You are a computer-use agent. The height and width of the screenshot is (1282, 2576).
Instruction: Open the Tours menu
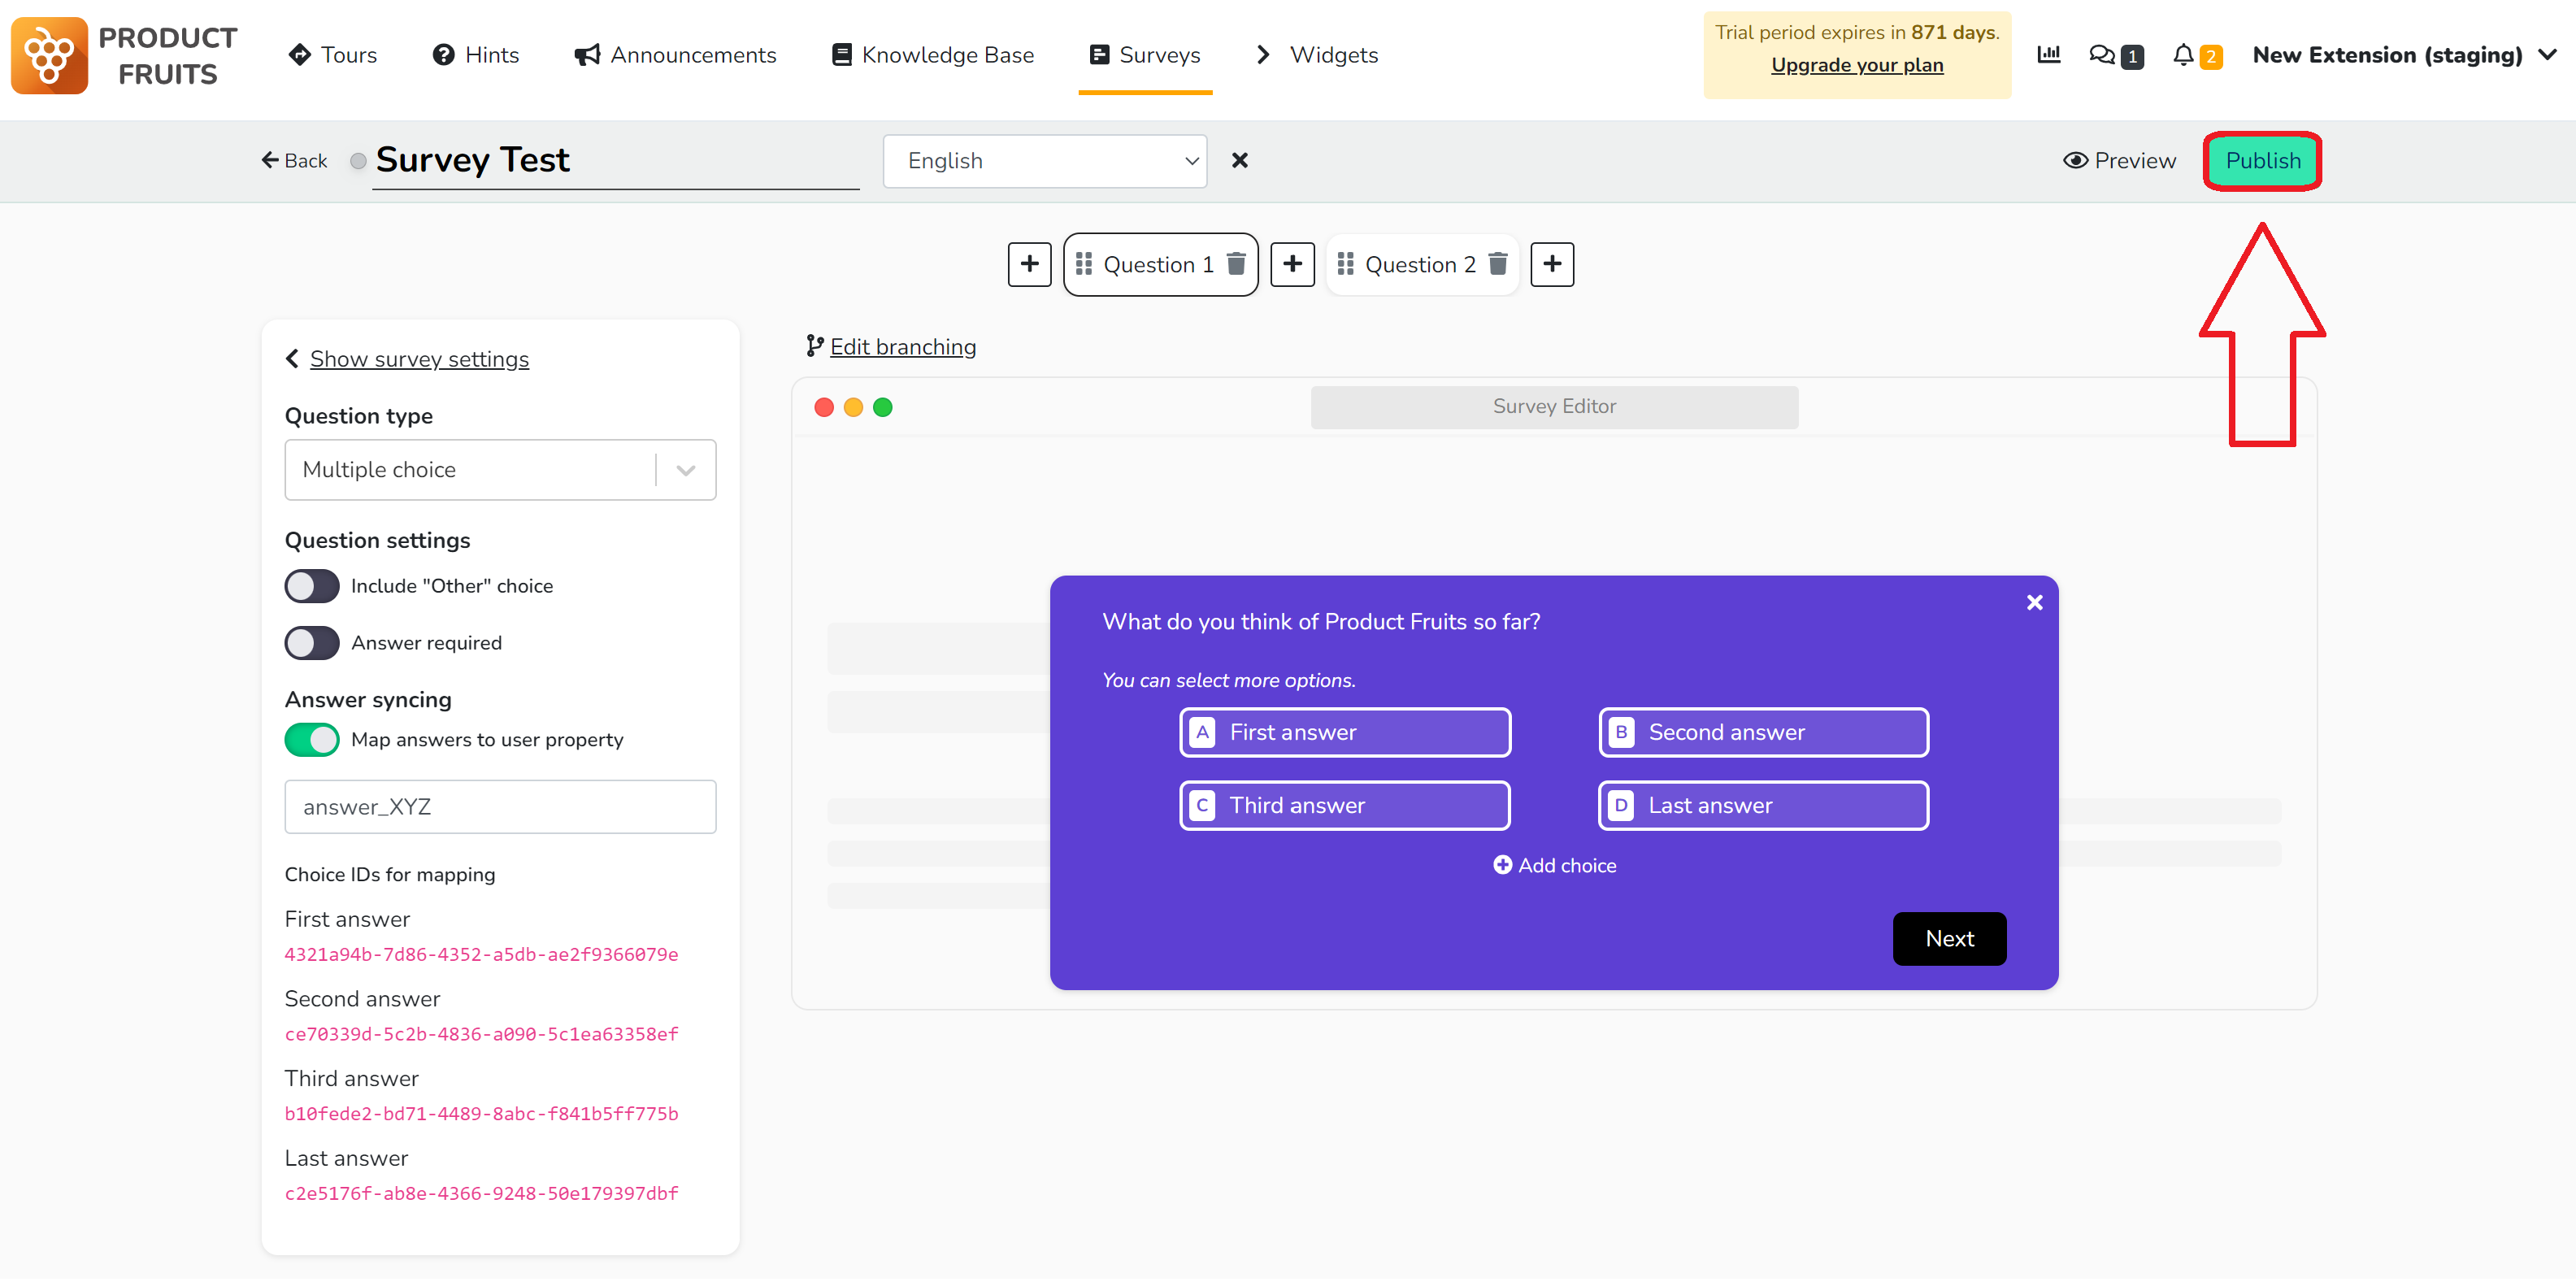tap(332, 55)
